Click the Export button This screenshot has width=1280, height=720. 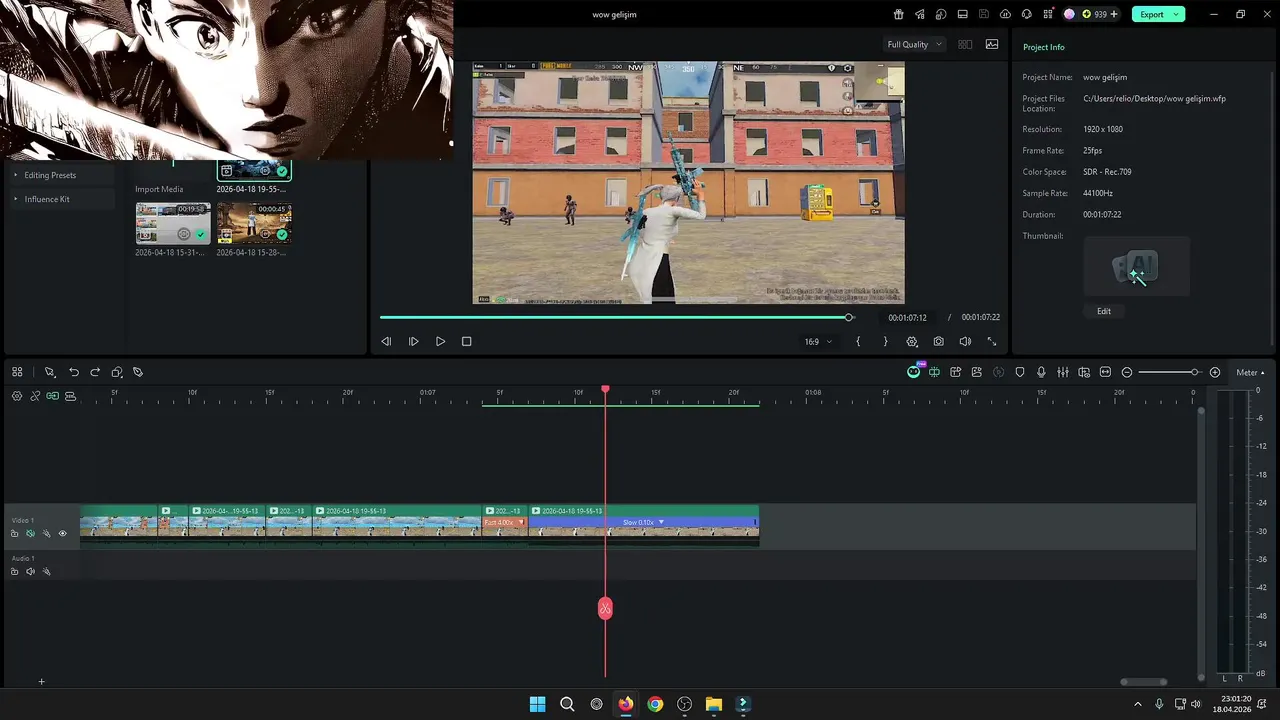(1151, 14)
